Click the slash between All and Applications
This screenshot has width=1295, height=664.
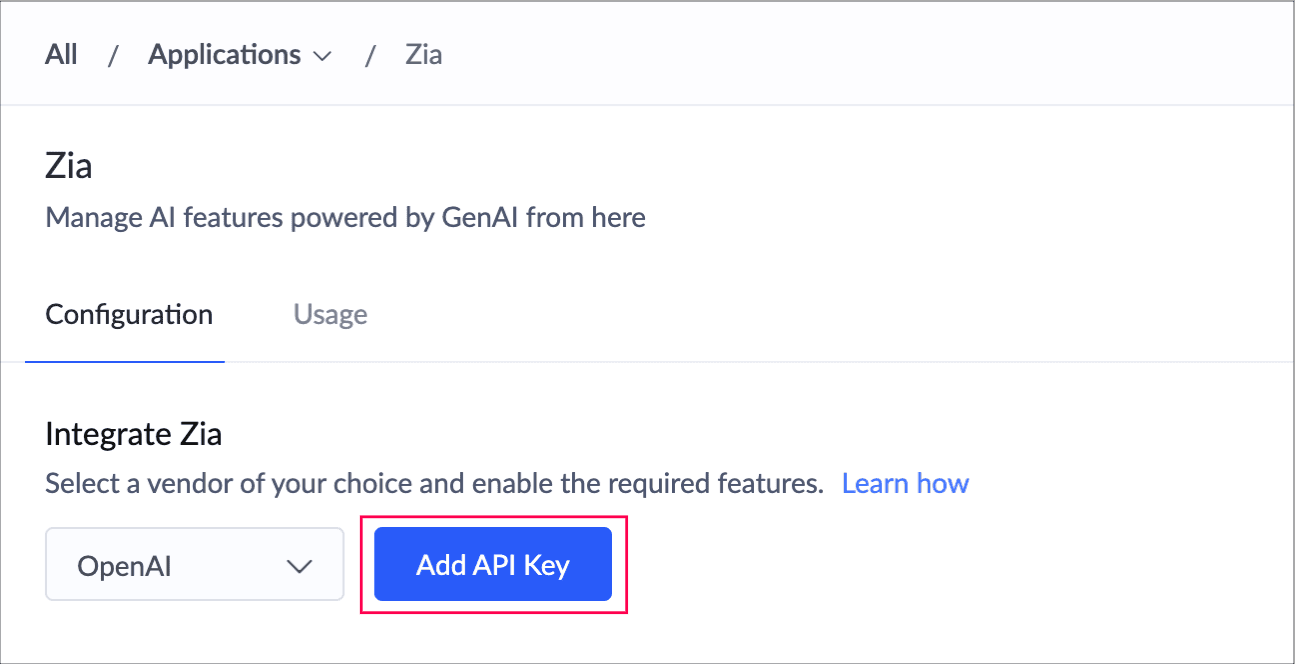113,56
